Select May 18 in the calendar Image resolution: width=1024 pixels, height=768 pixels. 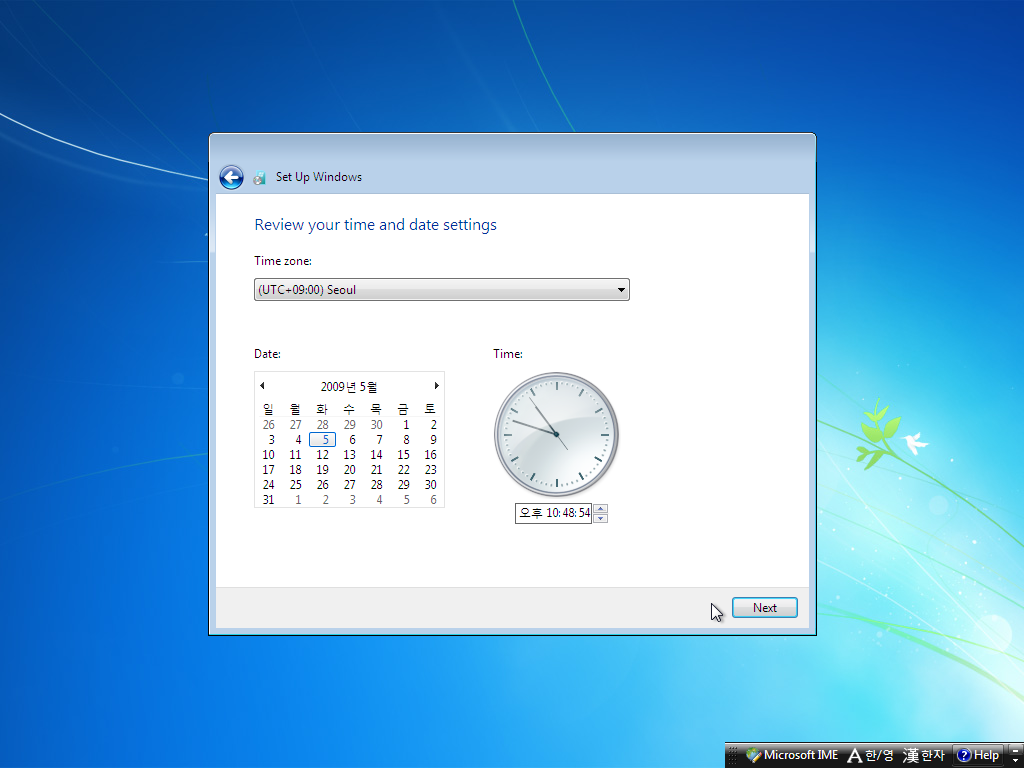(295, 470)
